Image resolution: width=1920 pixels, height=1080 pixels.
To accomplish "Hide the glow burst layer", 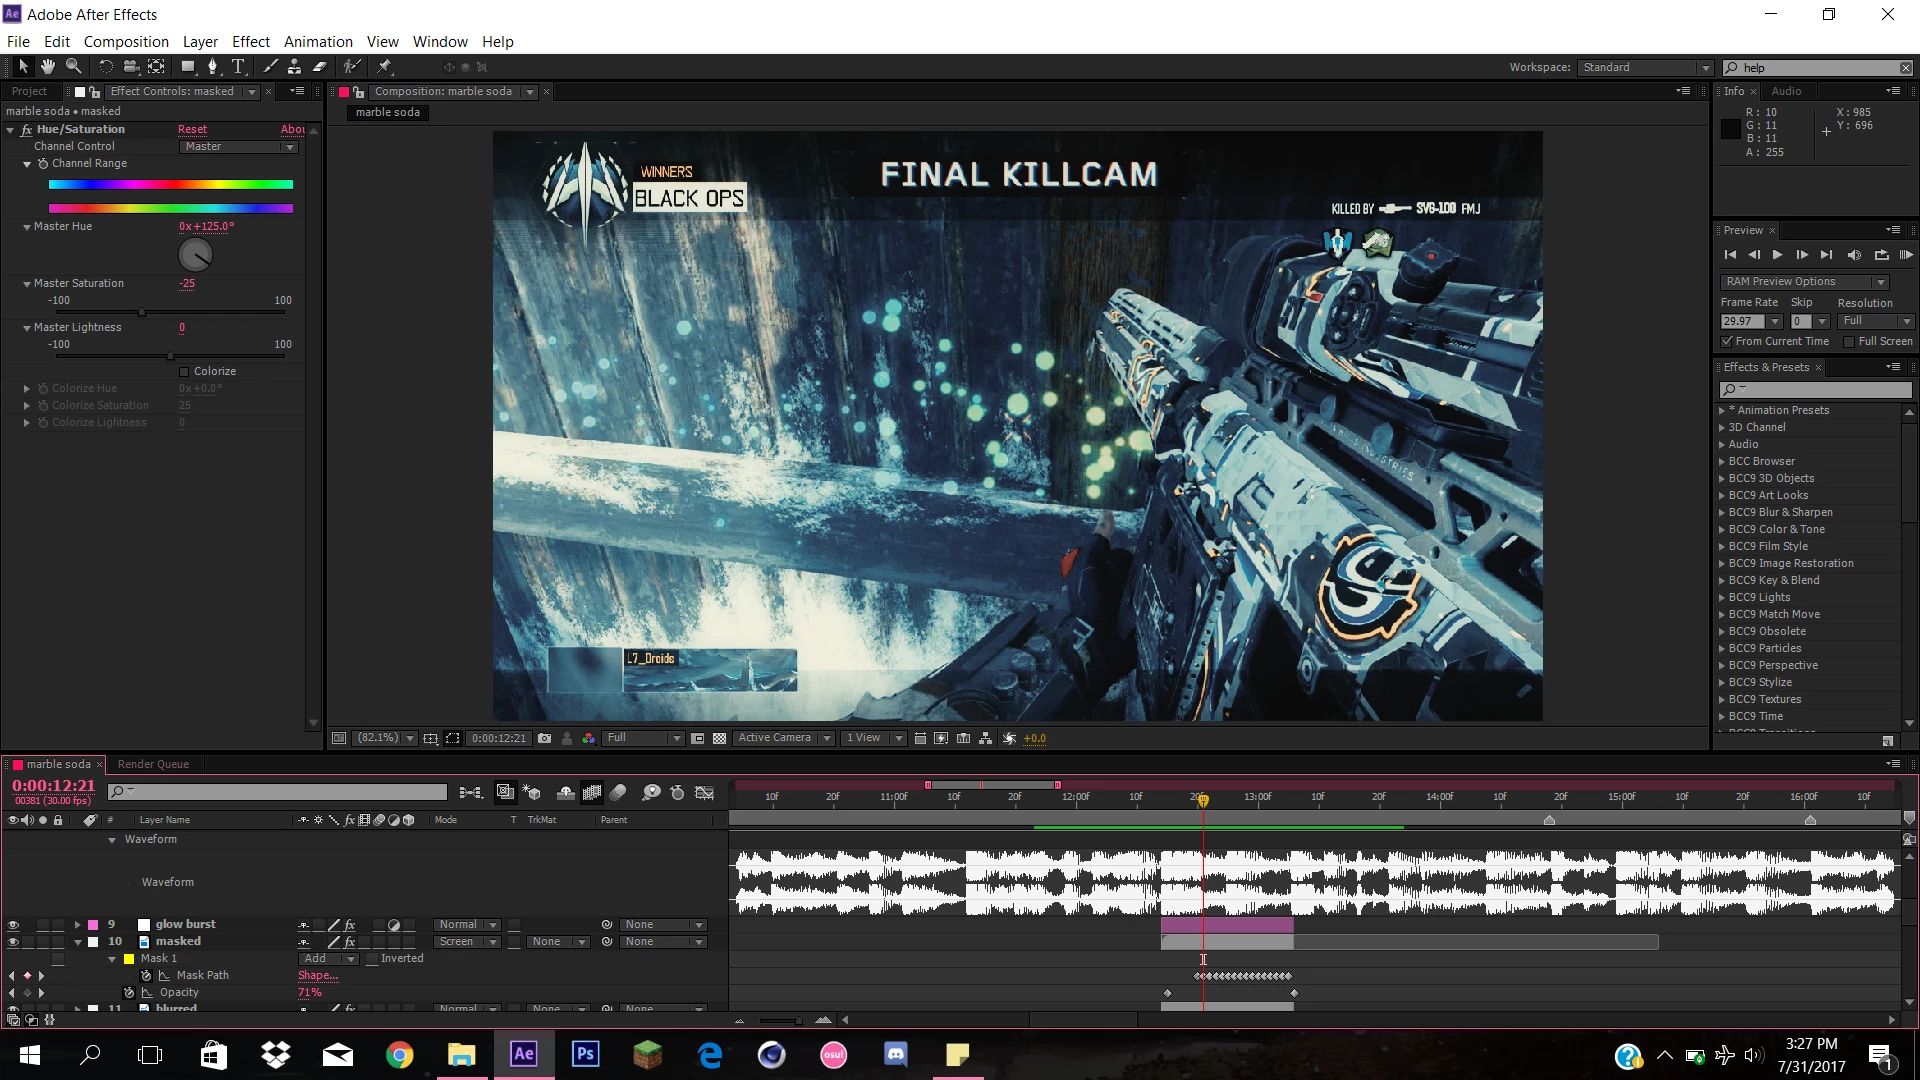I will tap(13, 925).
